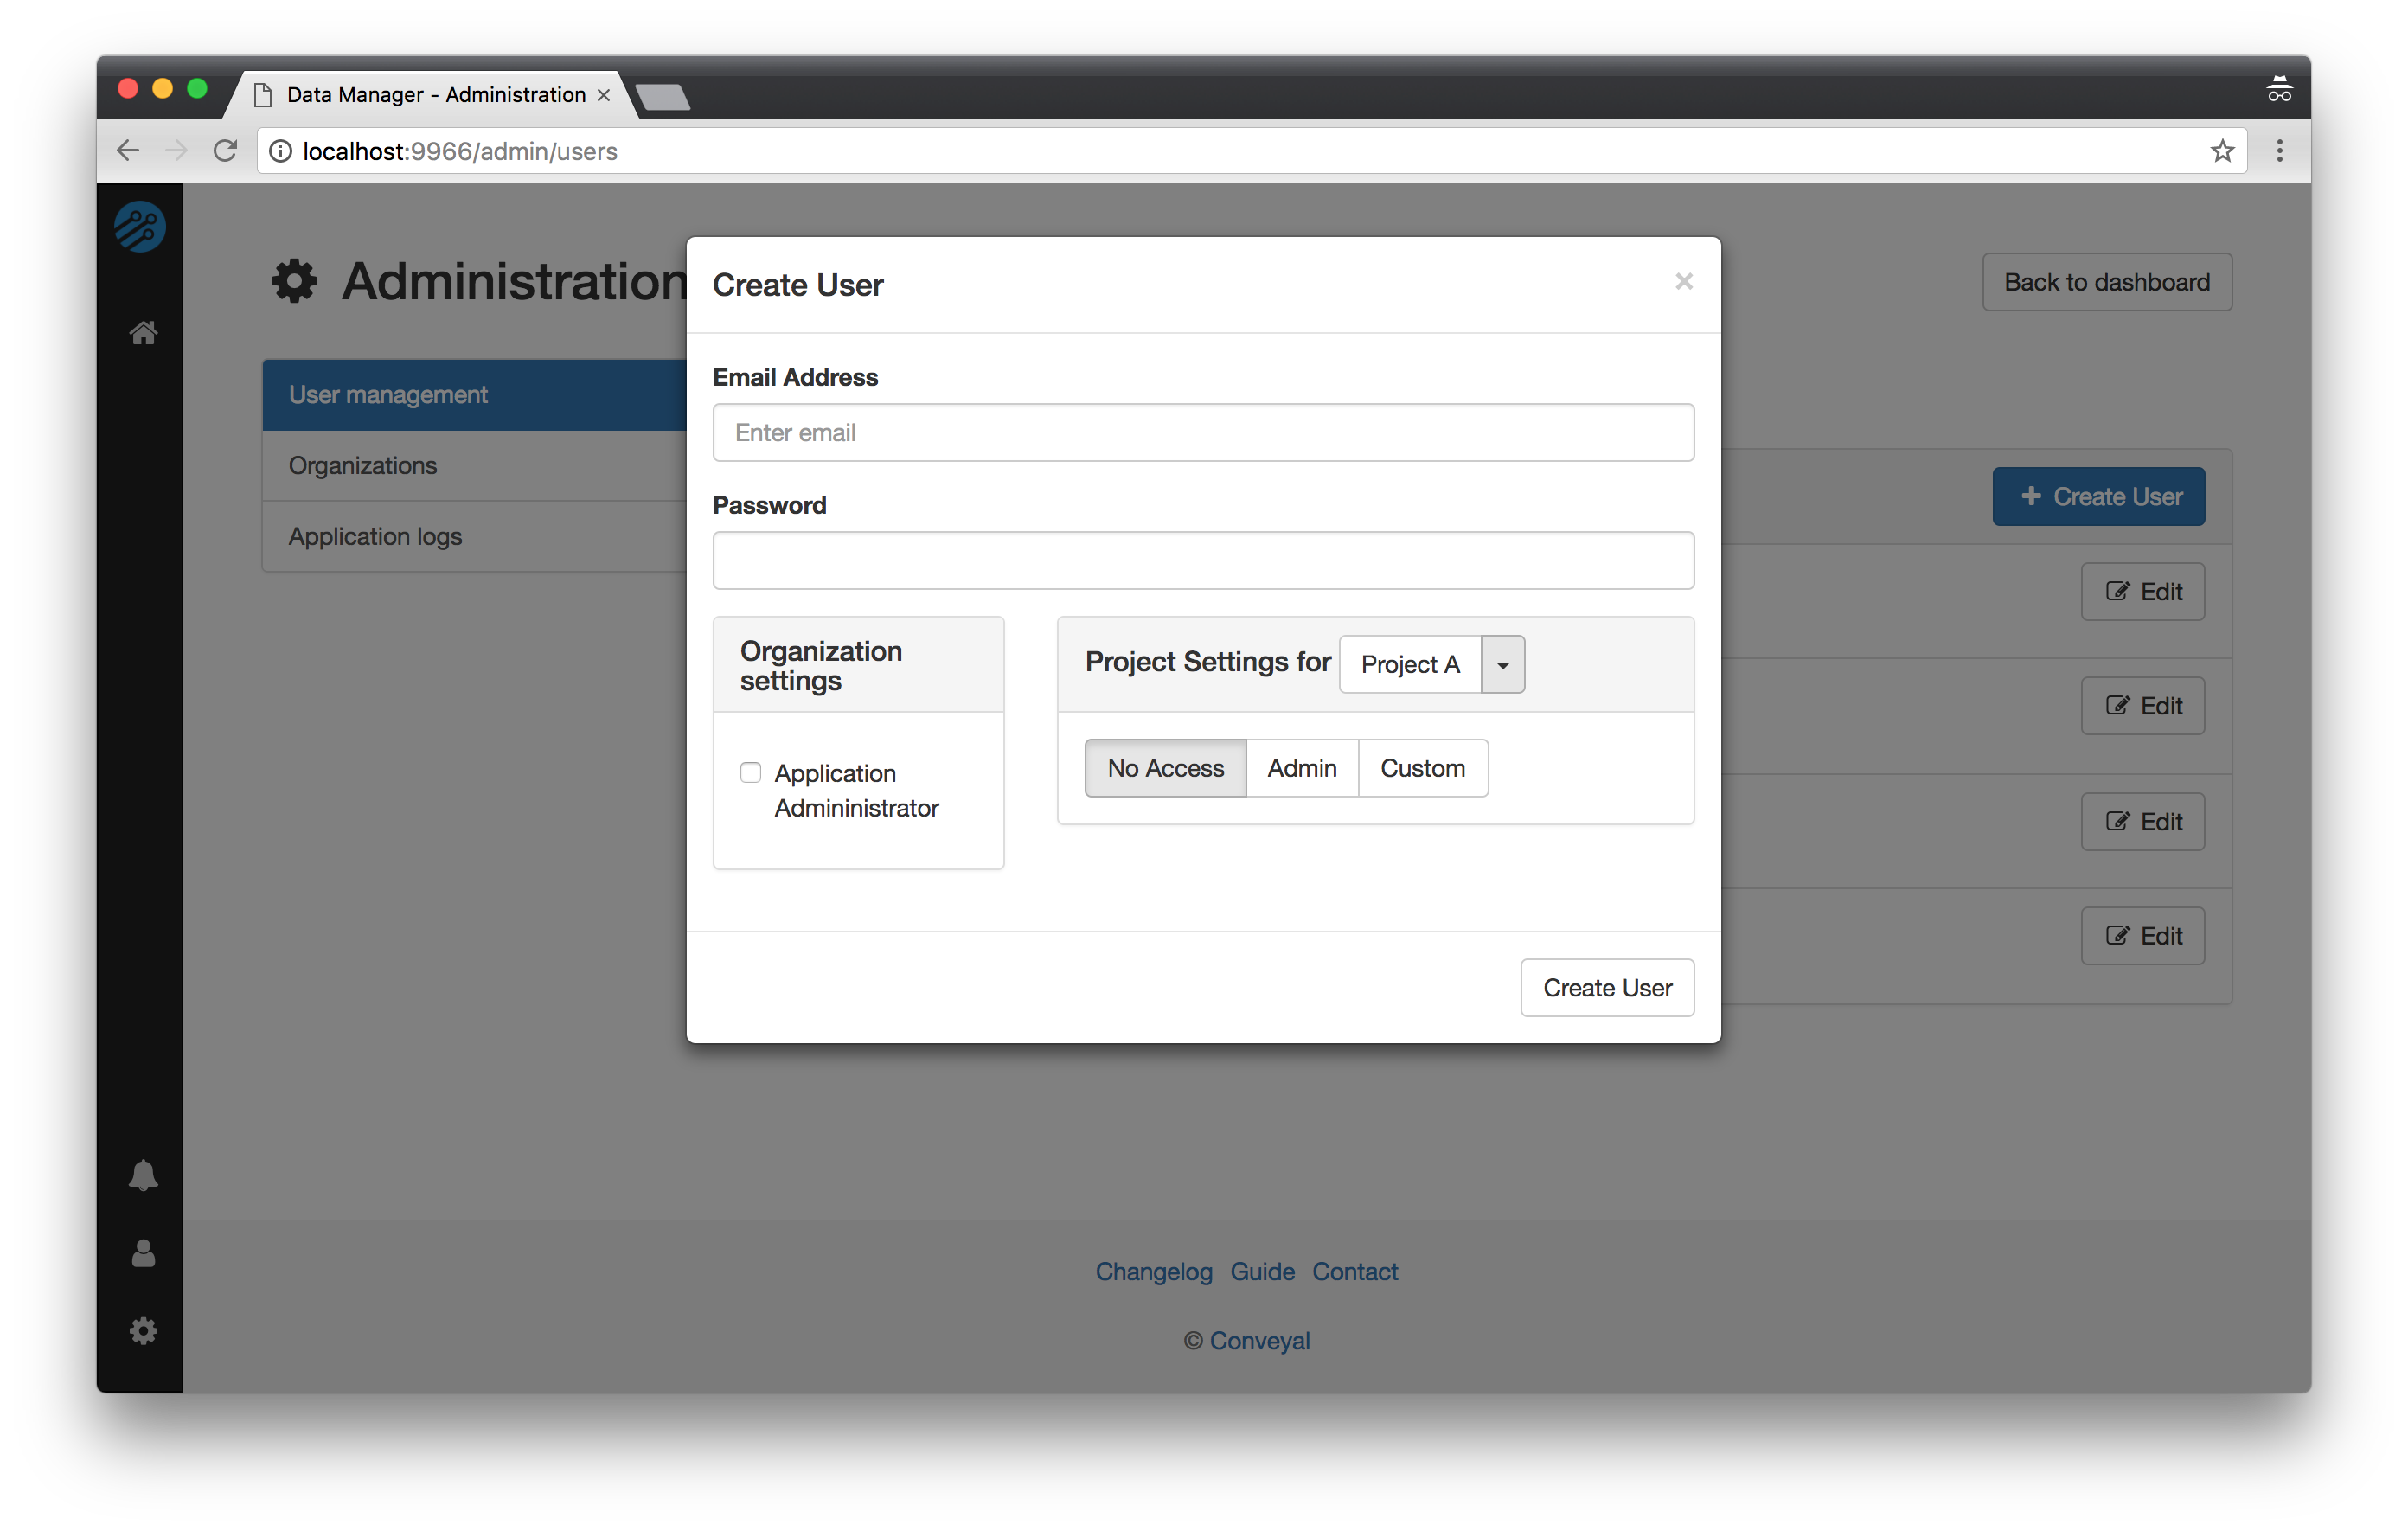Open the Changelog footer link
Viewport: 2408px width, 1531px height.
click(x=1154, y=1272)
